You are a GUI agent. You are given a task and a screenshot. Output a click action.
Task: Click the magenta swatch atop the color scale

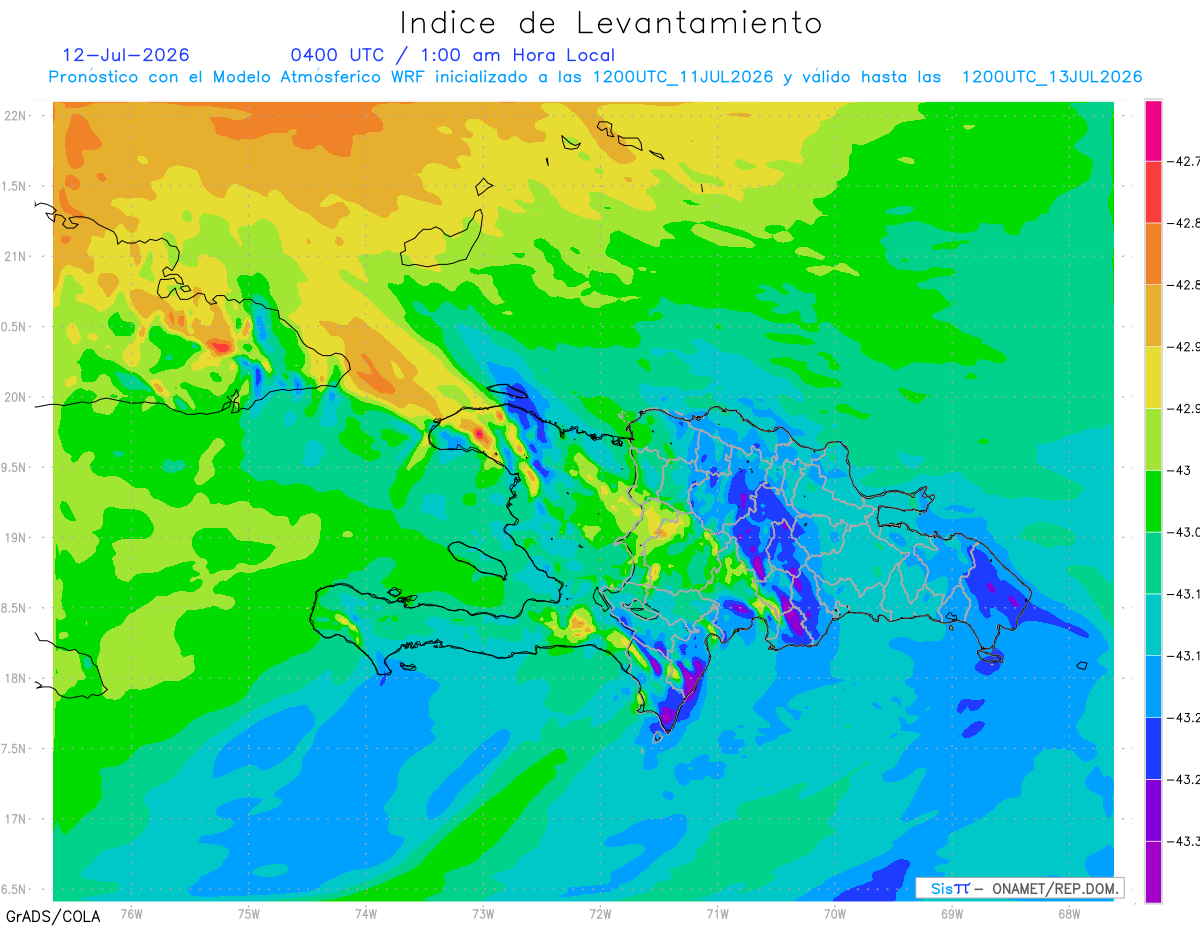pos(1153,131)
